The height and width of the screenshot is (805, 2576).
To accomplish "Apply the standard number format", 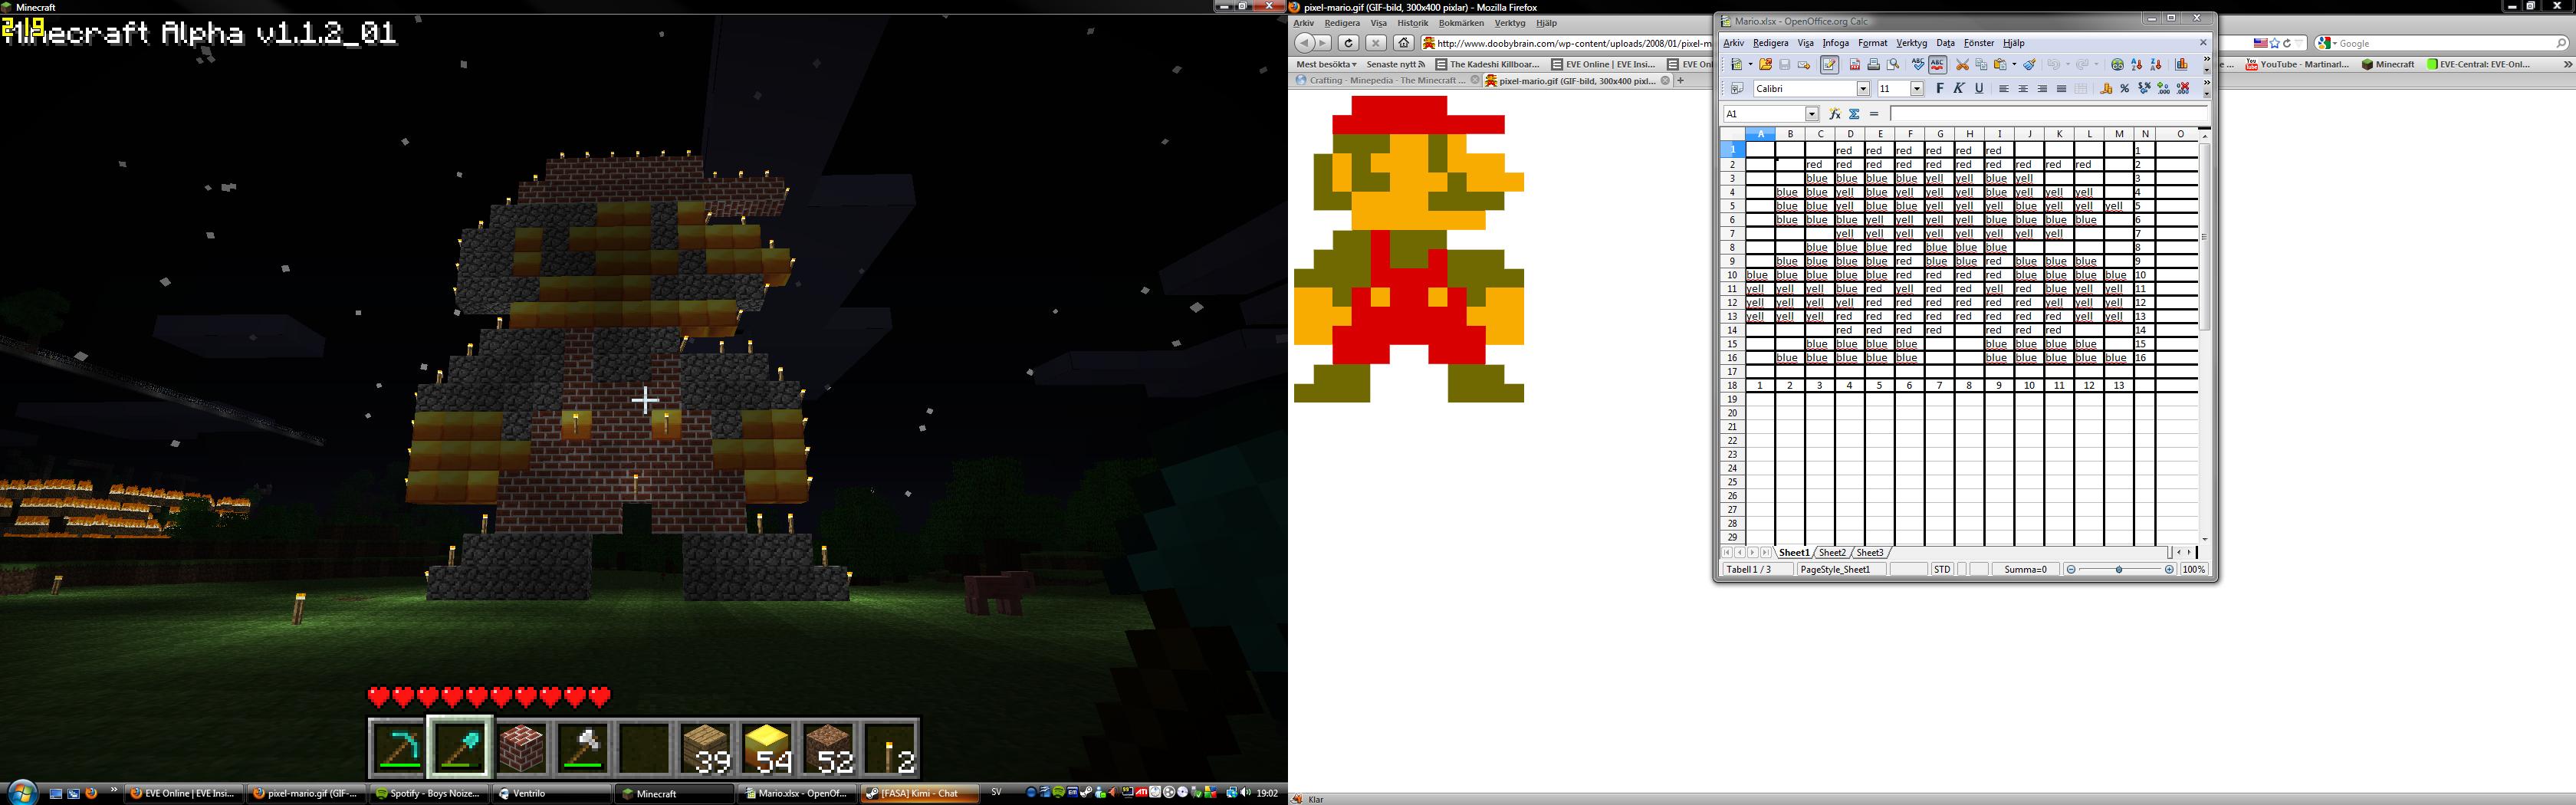I will [x=2144, y=89].
